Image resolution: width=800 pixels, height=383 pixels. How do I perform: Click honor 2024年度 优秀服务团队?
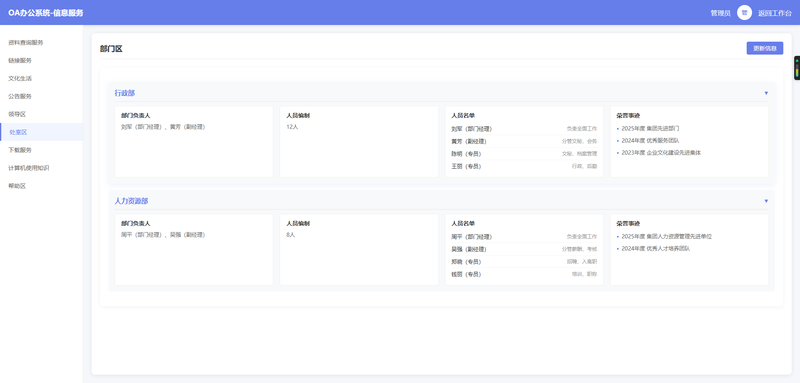(650, 140)
